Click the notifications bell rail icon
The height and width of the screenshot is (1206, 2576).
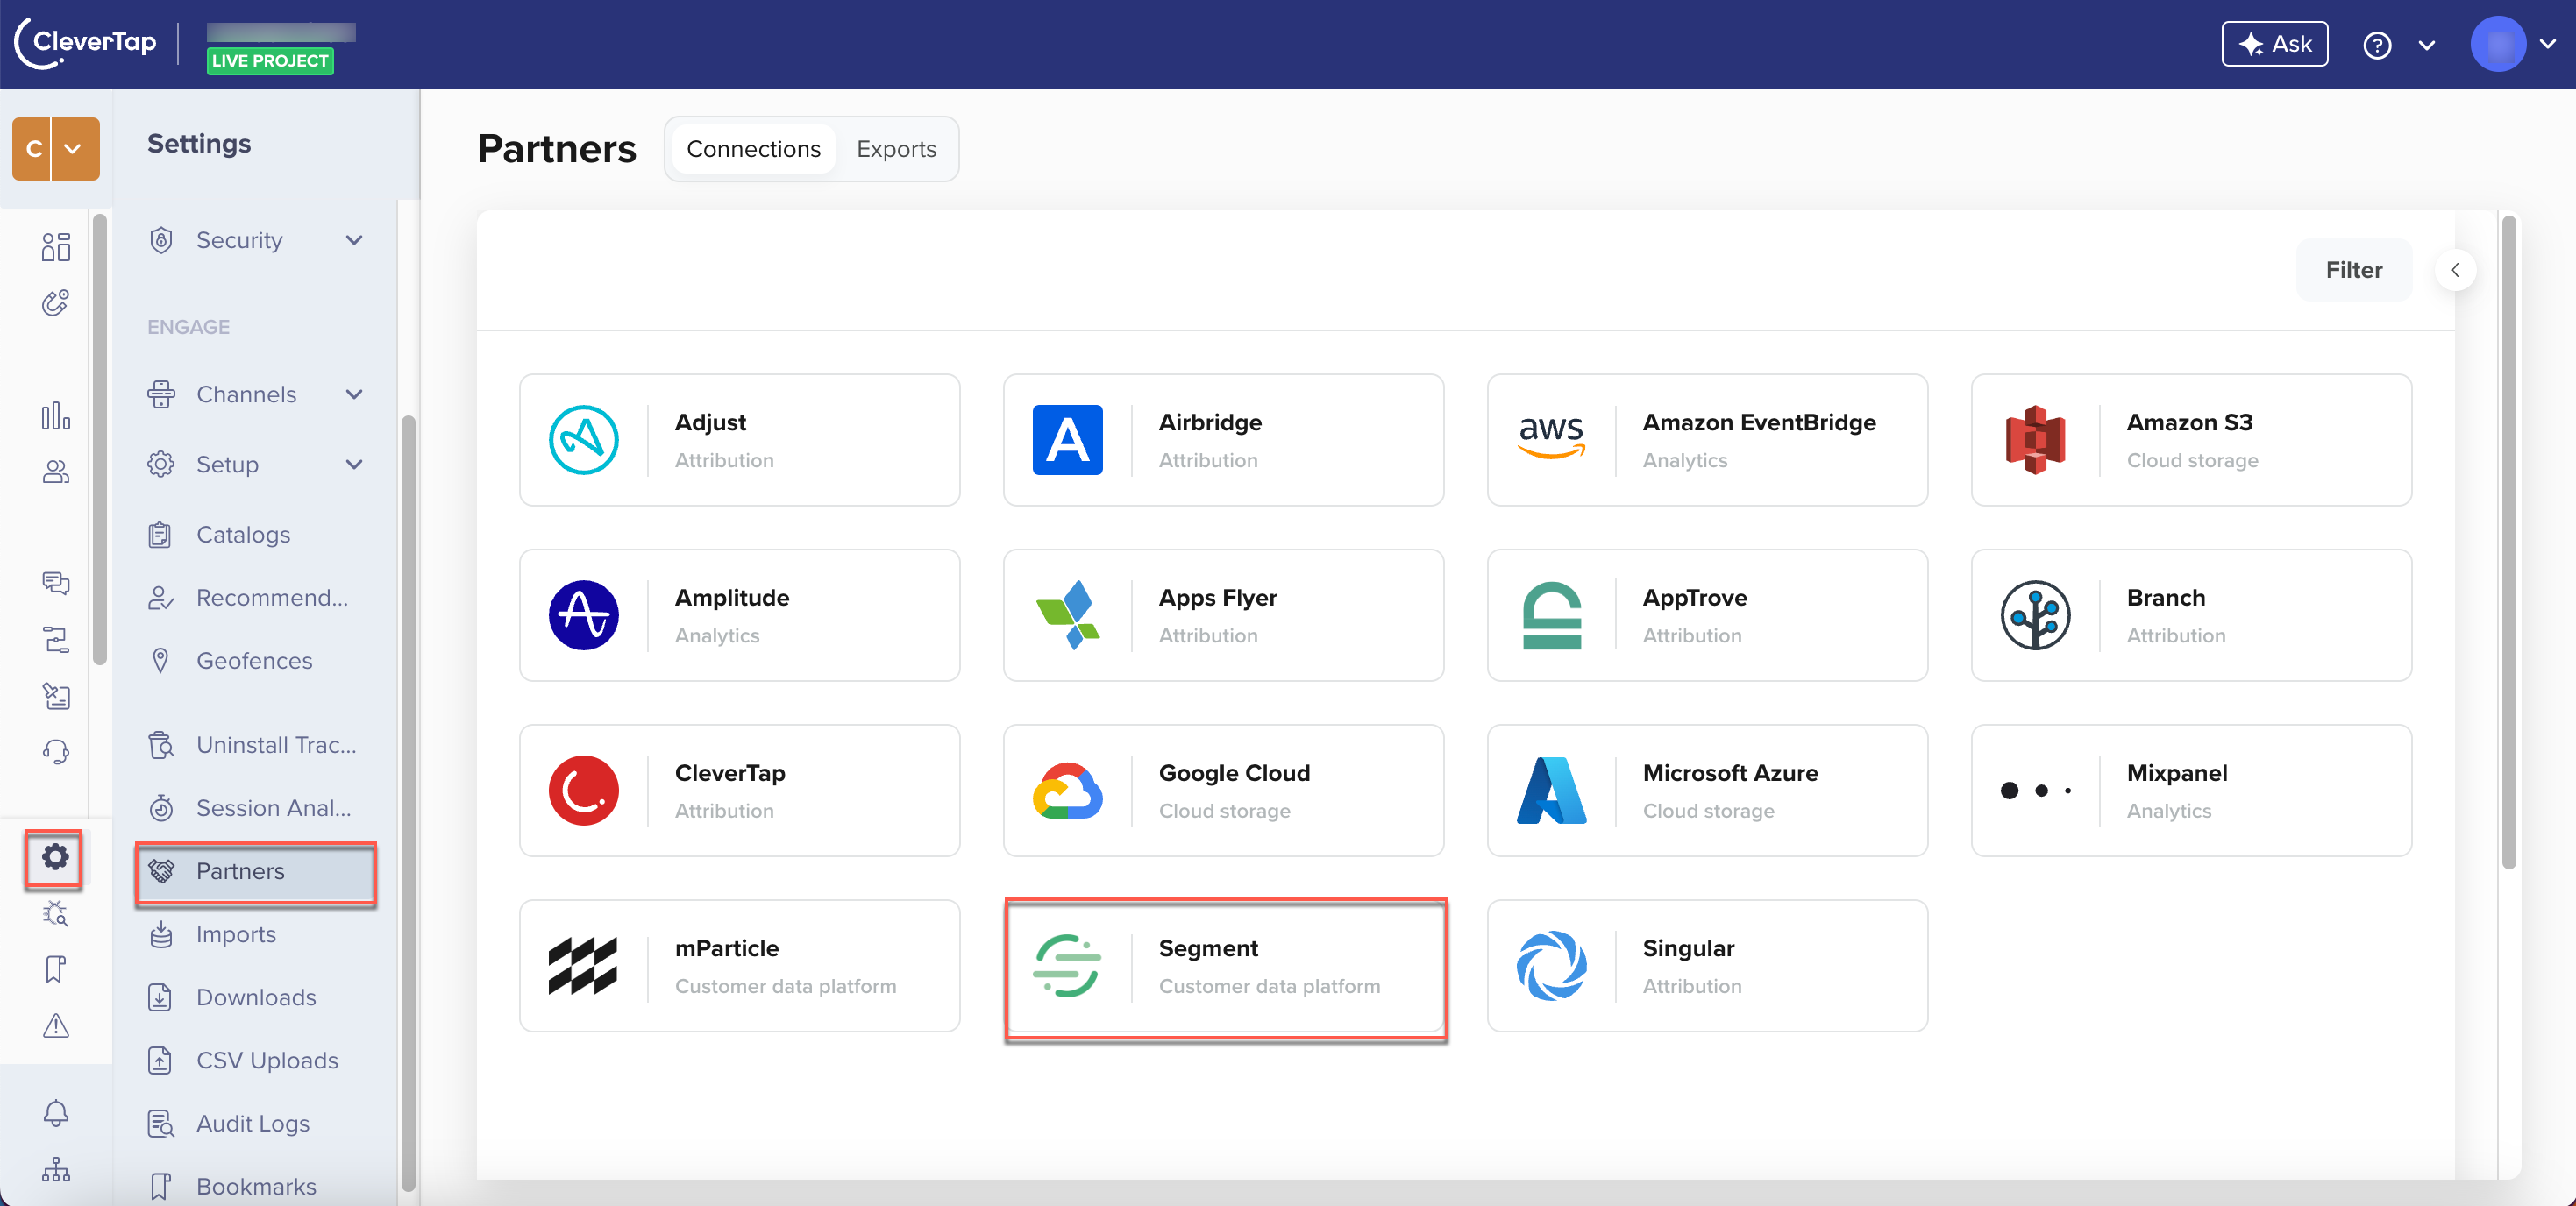point(56,1113)
